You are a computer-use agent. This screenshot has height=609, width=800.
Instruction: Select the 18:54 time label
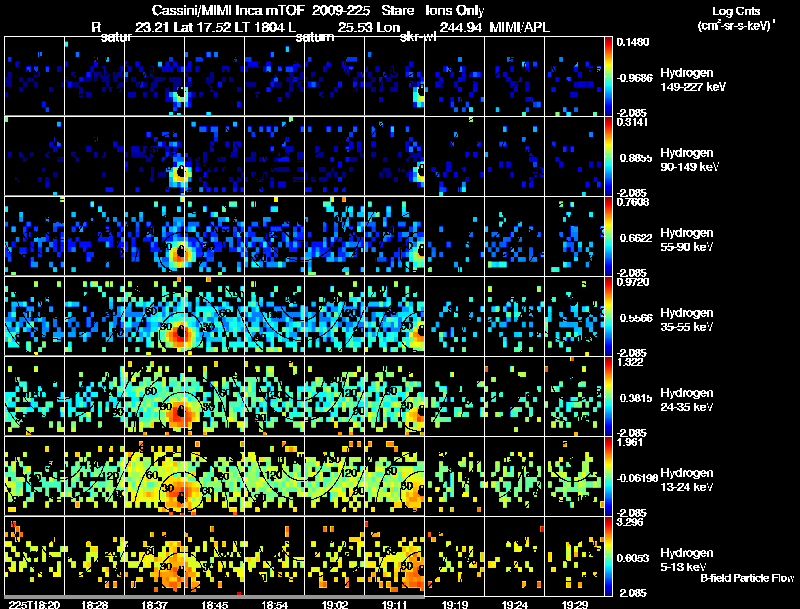tap(274, 604)
